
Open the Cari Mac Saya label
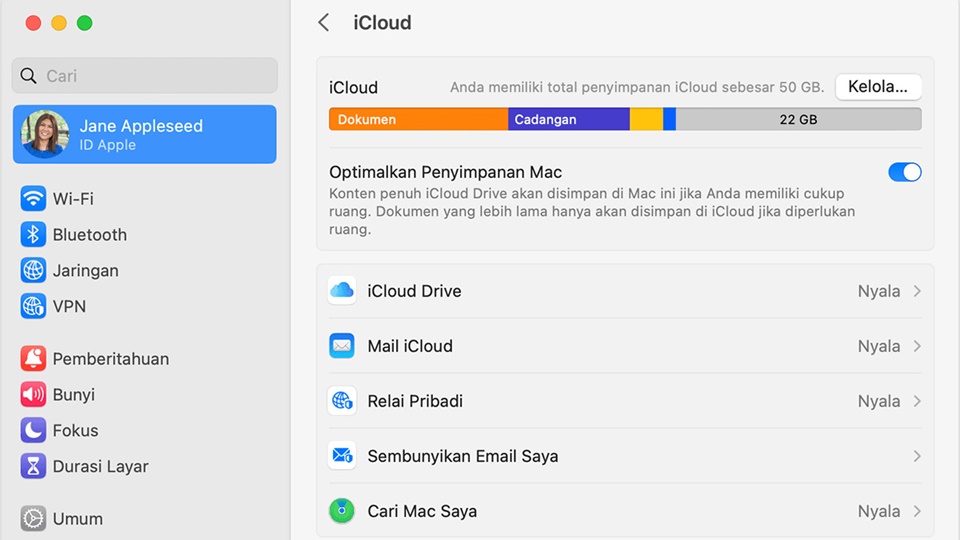(x=422, y=511)
